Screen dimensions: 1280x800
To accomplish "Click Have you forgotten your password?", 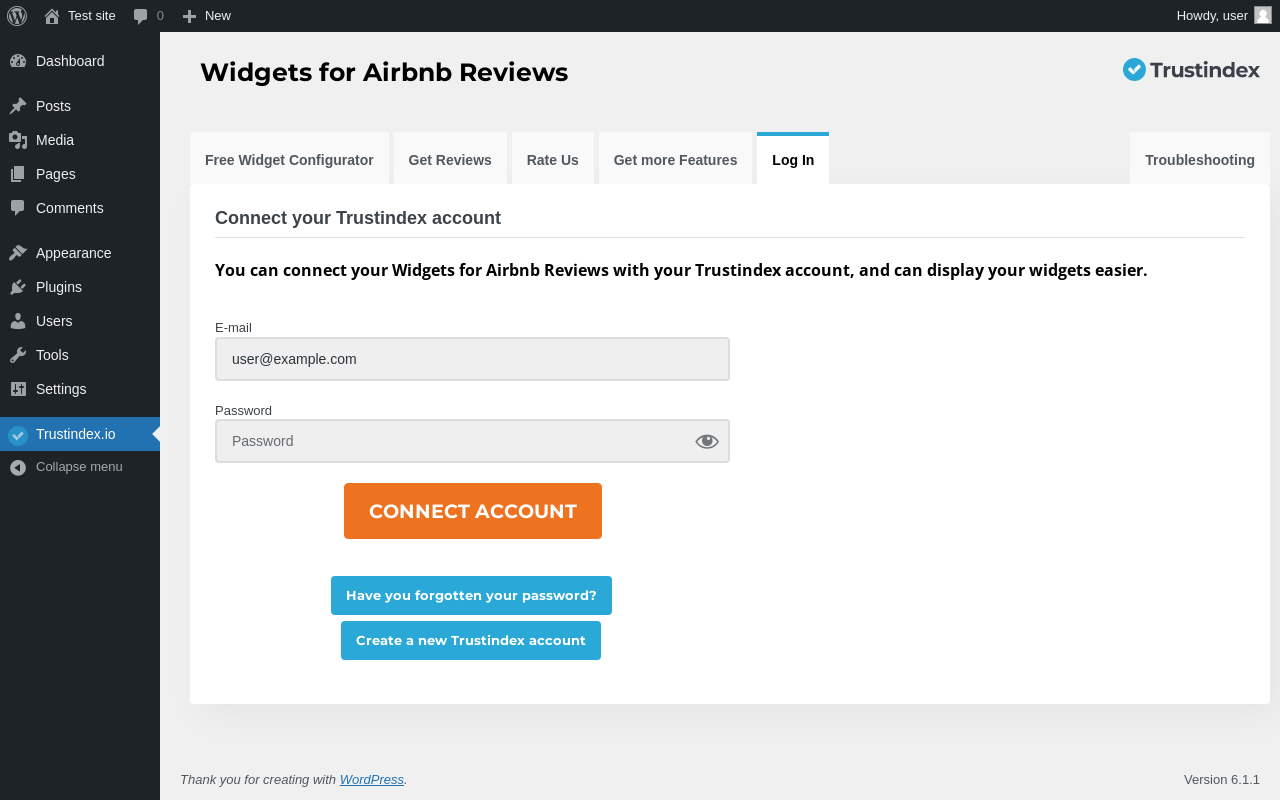I will (x=471, y=595).
